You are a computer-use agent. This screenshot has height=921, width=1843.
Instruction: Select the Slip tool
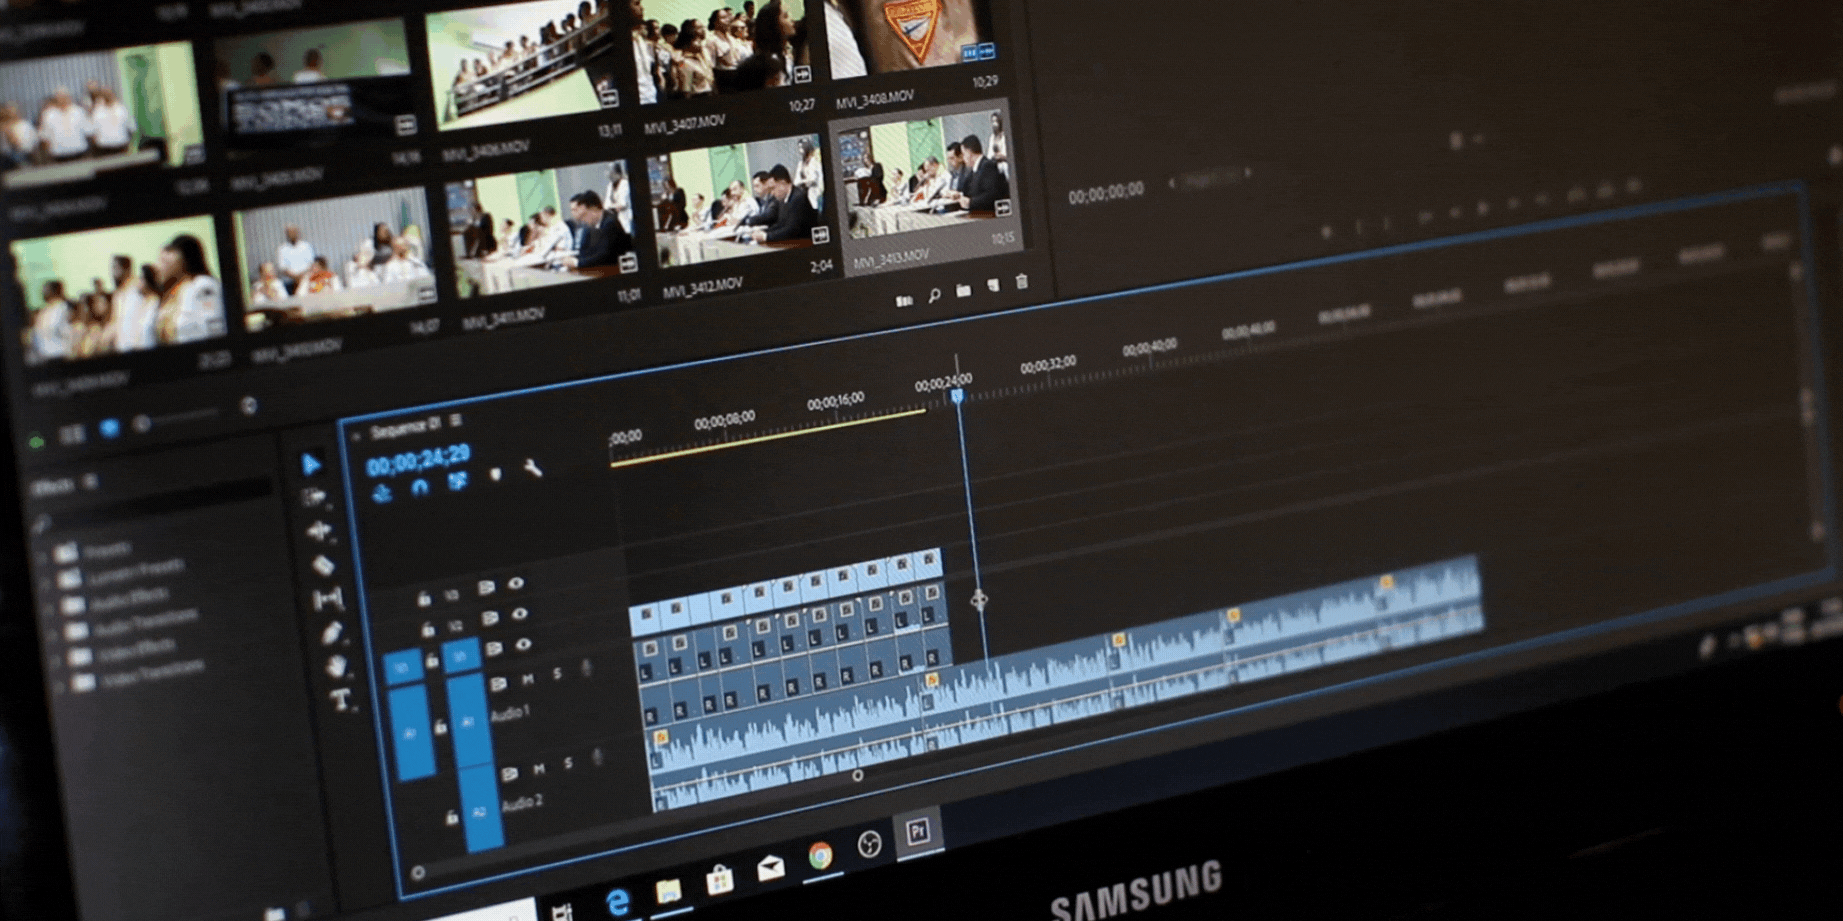point(328,599)
